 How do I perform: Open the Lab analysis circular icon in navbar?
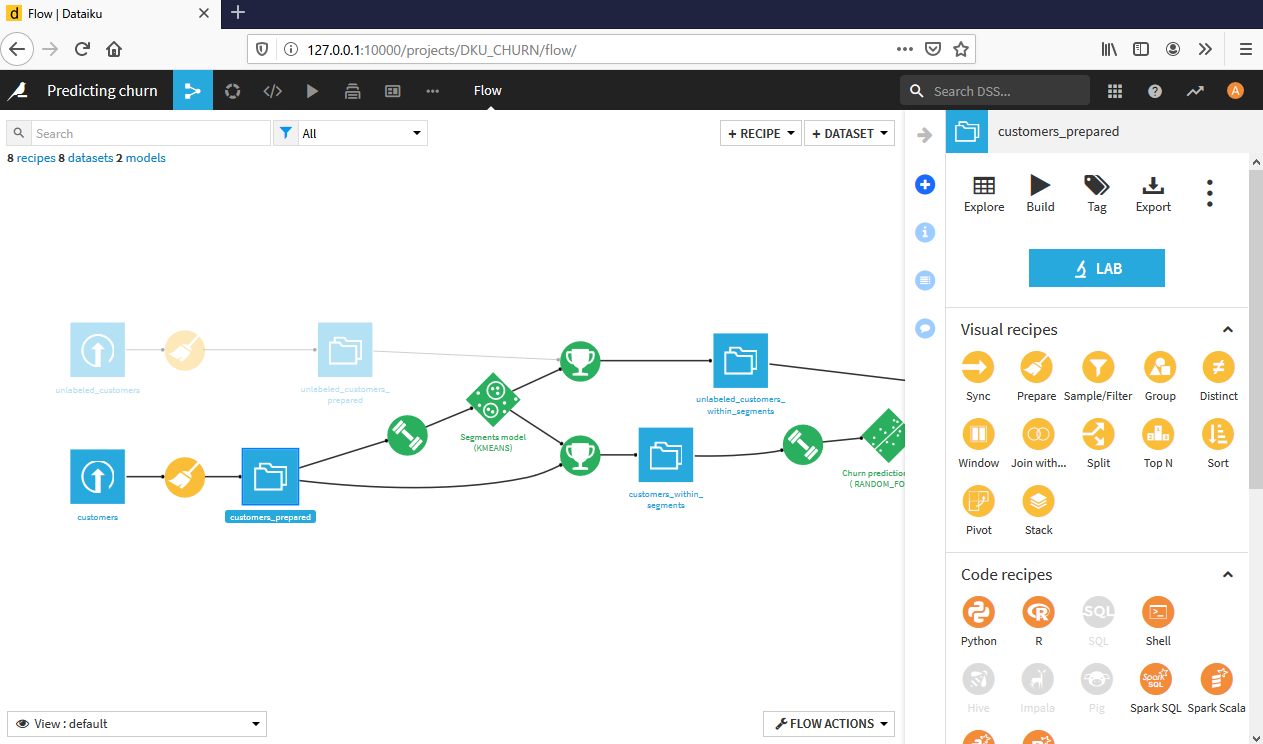pos(233,91)
